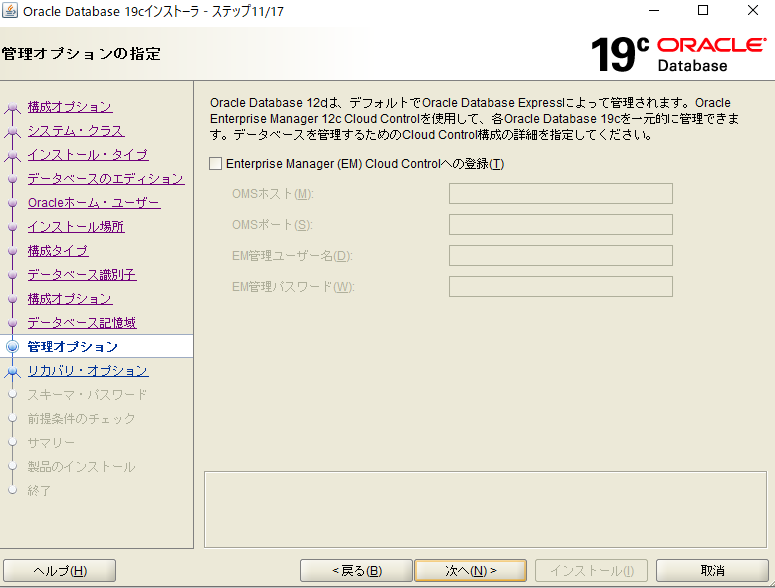Maximize the installer window
The height and width of the screenshot is (588, 775).
pos(703,11)
